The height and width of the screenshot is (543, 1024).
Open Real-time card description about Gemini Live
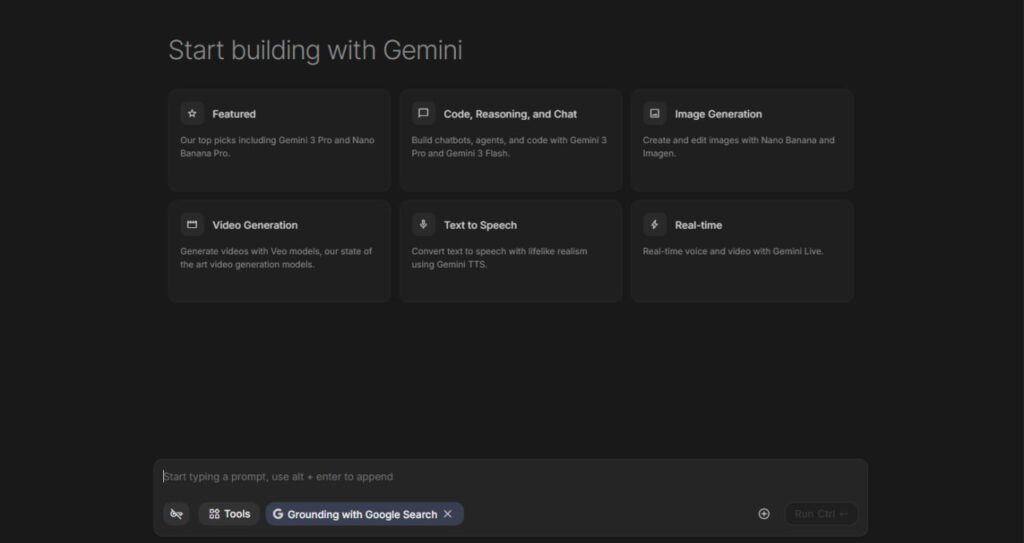[x=732, y=252]
